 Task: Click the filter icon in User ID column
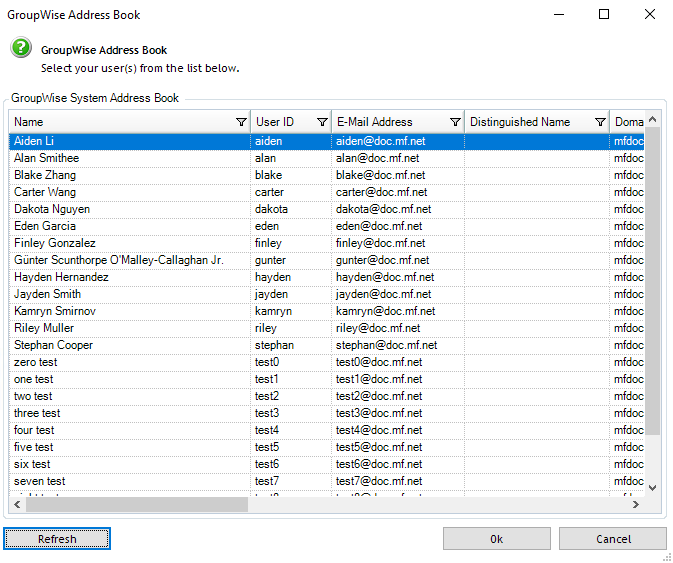[322, 122]
